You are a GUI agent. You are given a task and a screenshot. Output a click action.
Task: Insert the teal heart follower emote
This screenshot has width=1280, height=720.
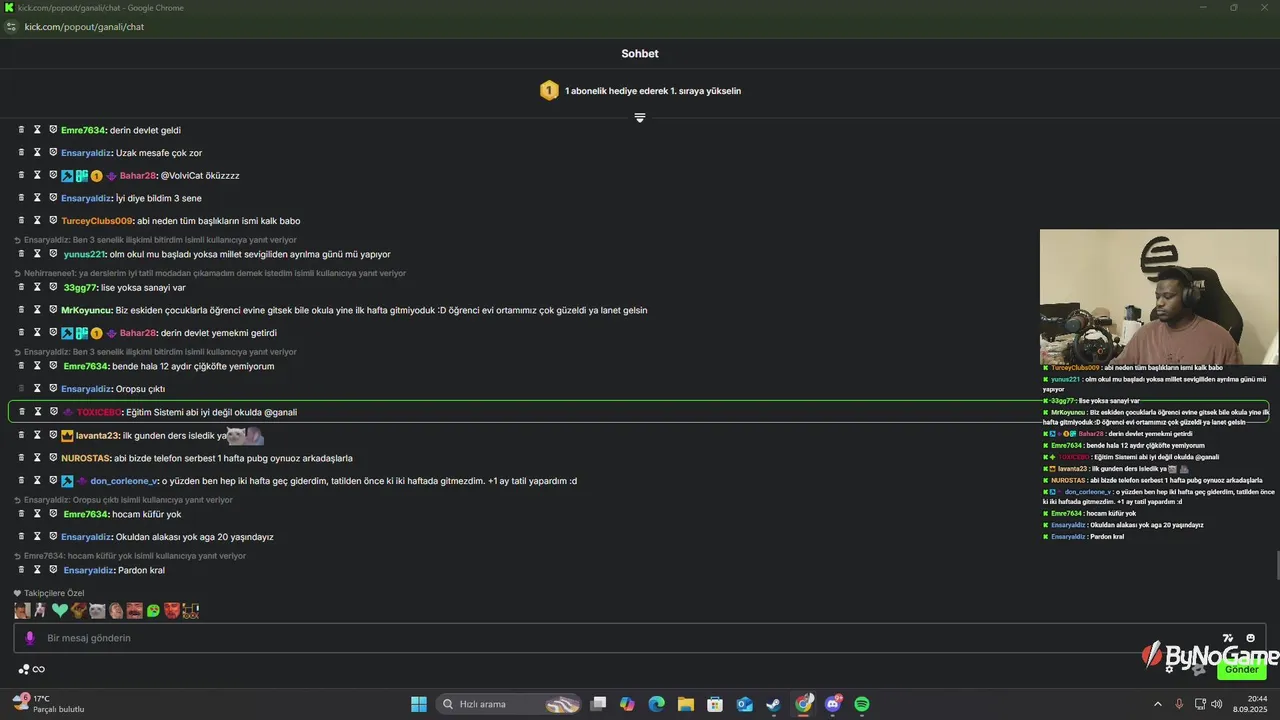point(60,610)
